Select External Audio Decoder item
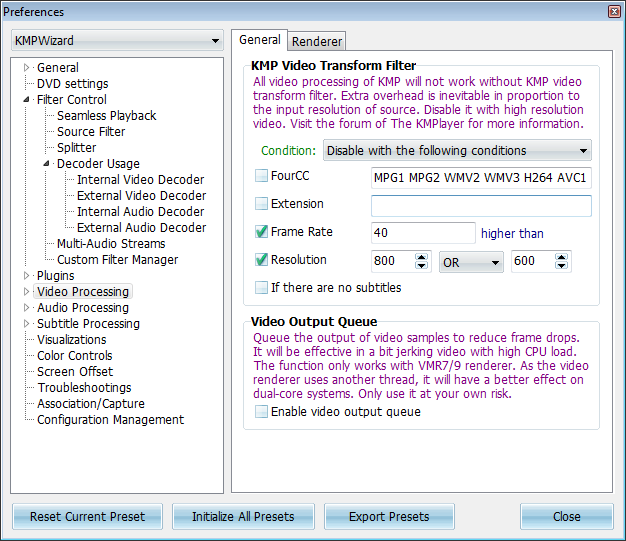This screenshot has width=626, height=541. click(x=142, y=227)
